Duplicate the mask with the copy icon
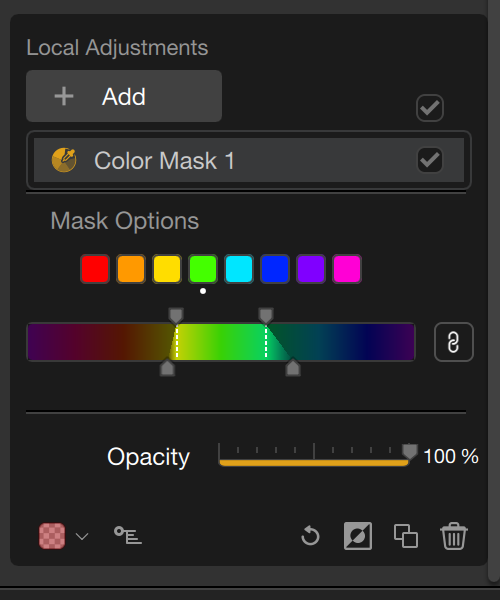Image resolution: width=500 pixels, height=600 pixels. click(406, 536)
